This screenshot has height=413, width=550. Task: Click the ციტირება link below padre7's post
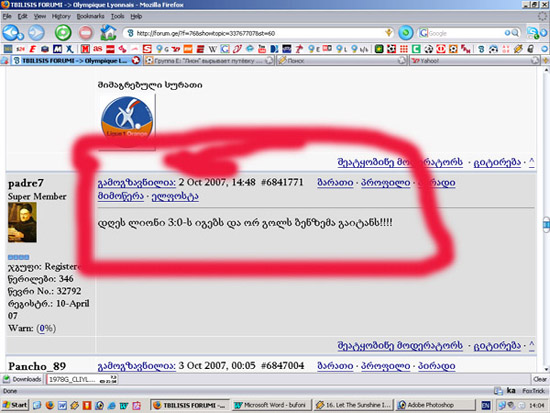pyautogui.click(x=497, y=346)
